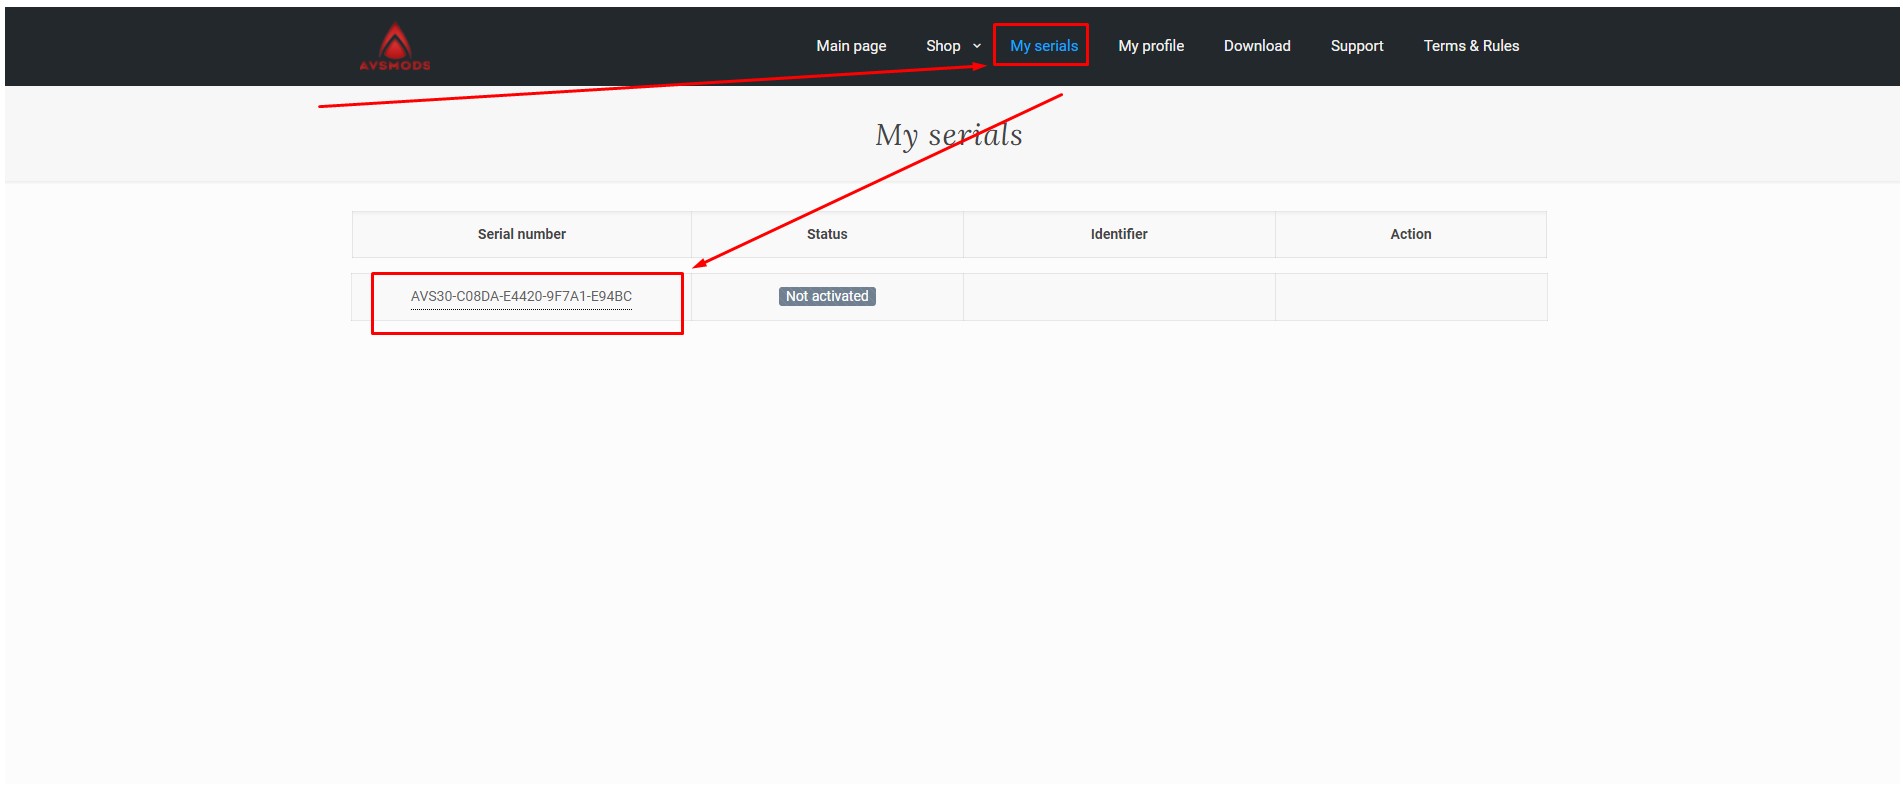Go to Main page
Viewport: 1903px width, 787px height.
851,46
